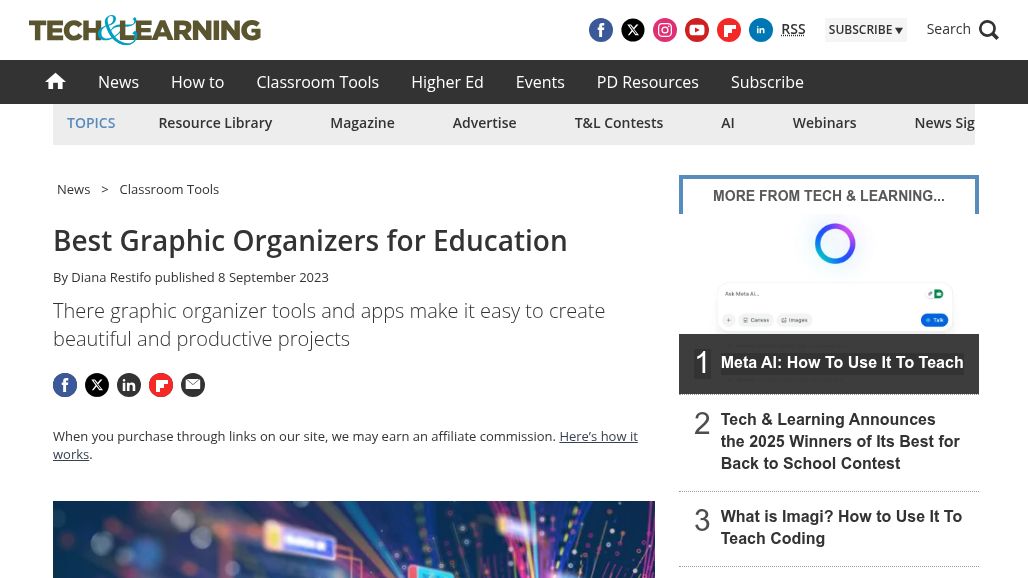Open the YouTube icon in header
Viewport: 1028px width, 578px height.
pos(697,30)
